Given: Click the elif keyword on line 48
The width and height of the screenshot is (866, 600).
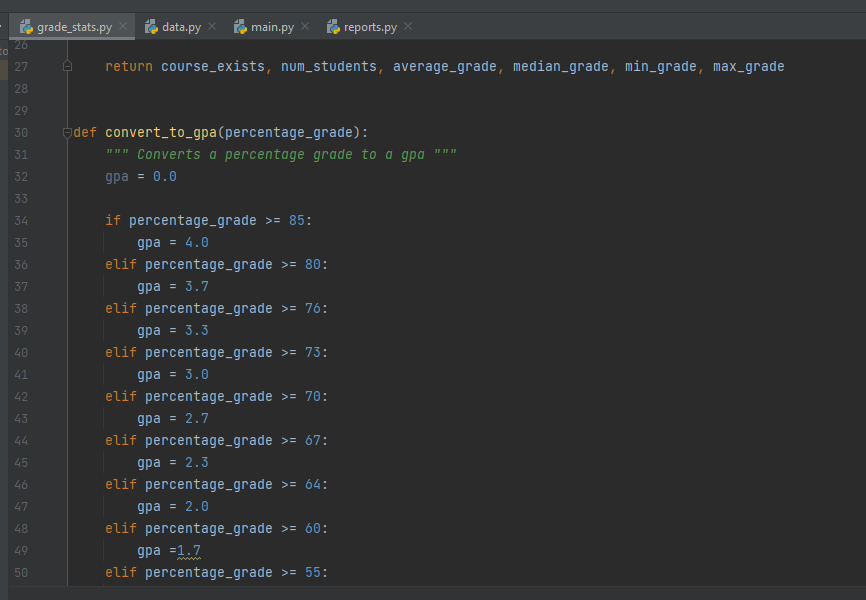Looking at the screenshot, I should (120, 529).
